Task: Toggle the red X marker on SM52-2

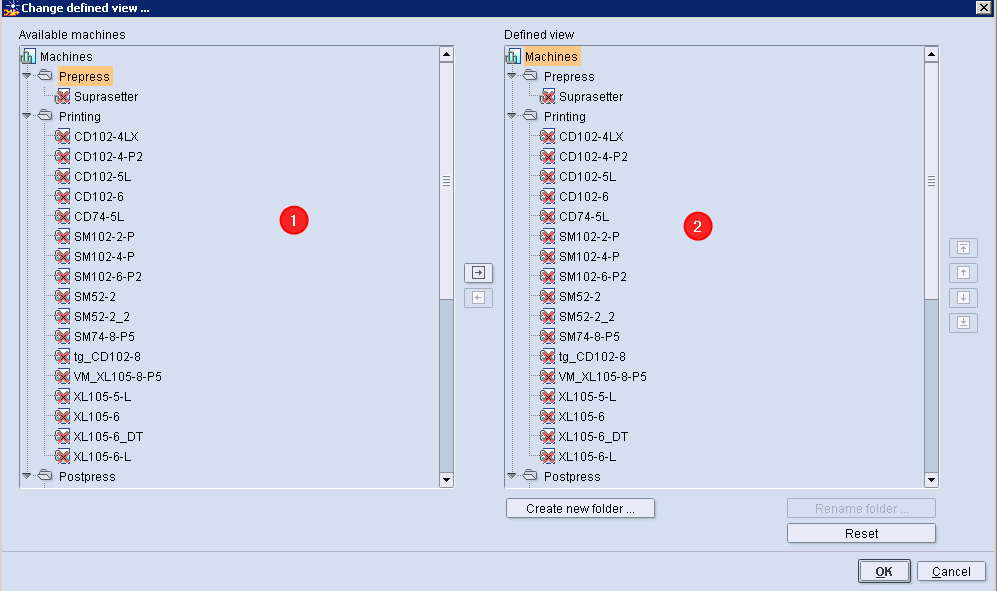Action: [61, 296]
